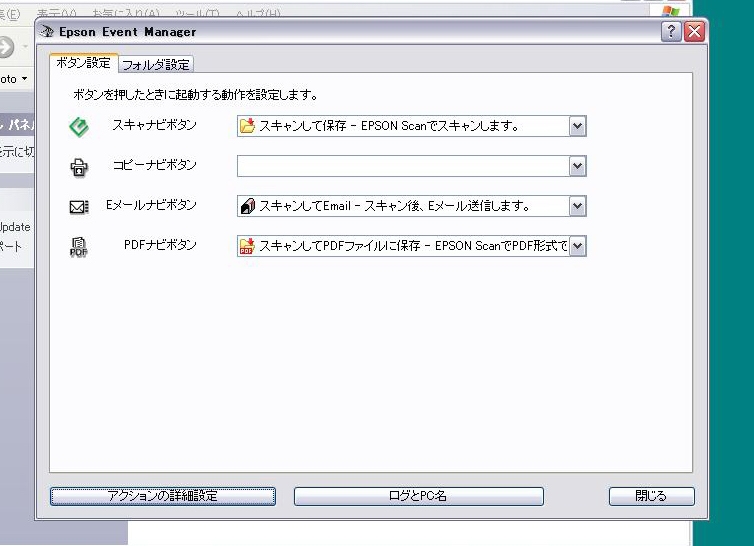Select the スキャンして保存 combo box field
The image size is (754, 546).
coord(412,126)
